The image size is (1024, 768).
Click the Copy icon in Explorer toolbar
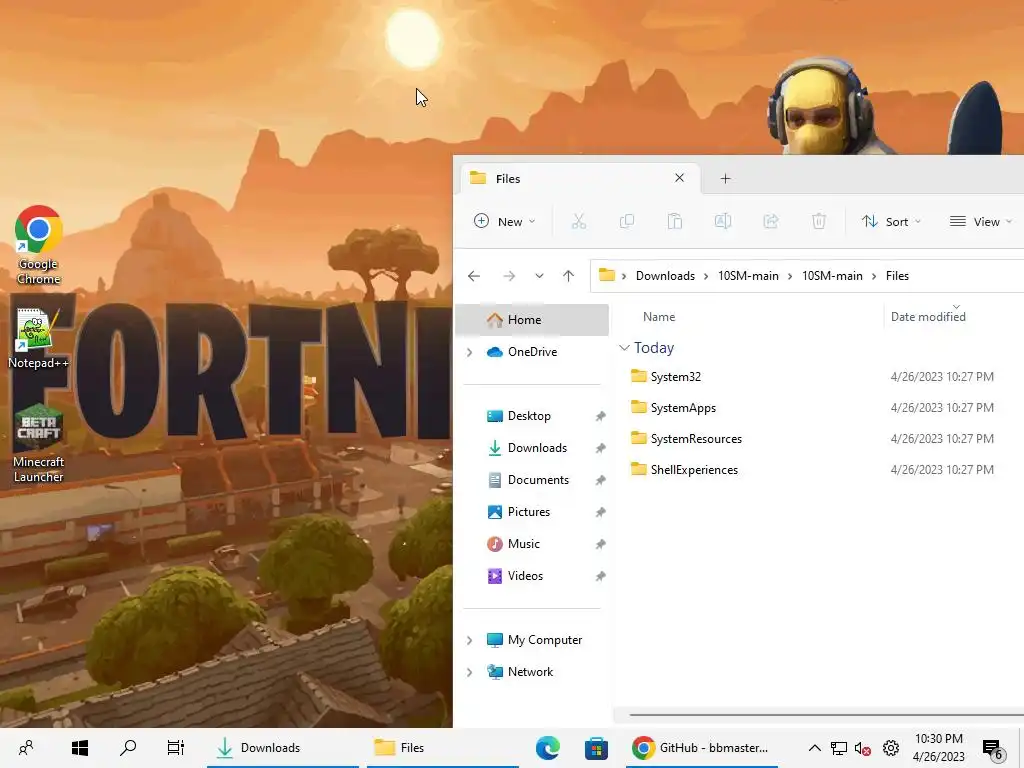point(626,221)
